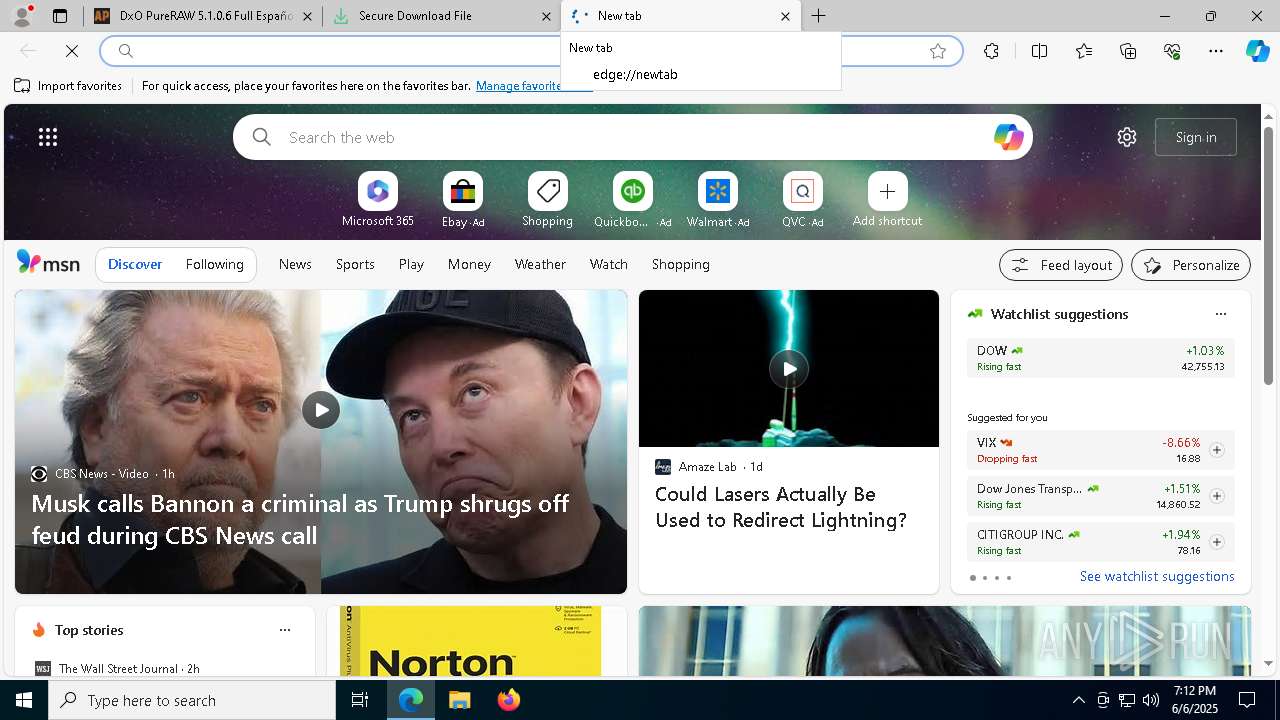Viewport: 1280px width, 720px height.
Task: Open page settings gear icon
Action: tap(1127, 137)
